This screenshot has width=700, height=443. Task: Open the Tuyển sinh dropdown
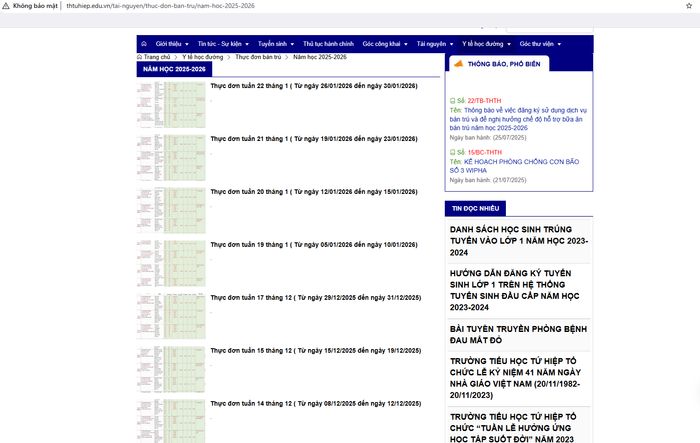[x=275, y=44]
